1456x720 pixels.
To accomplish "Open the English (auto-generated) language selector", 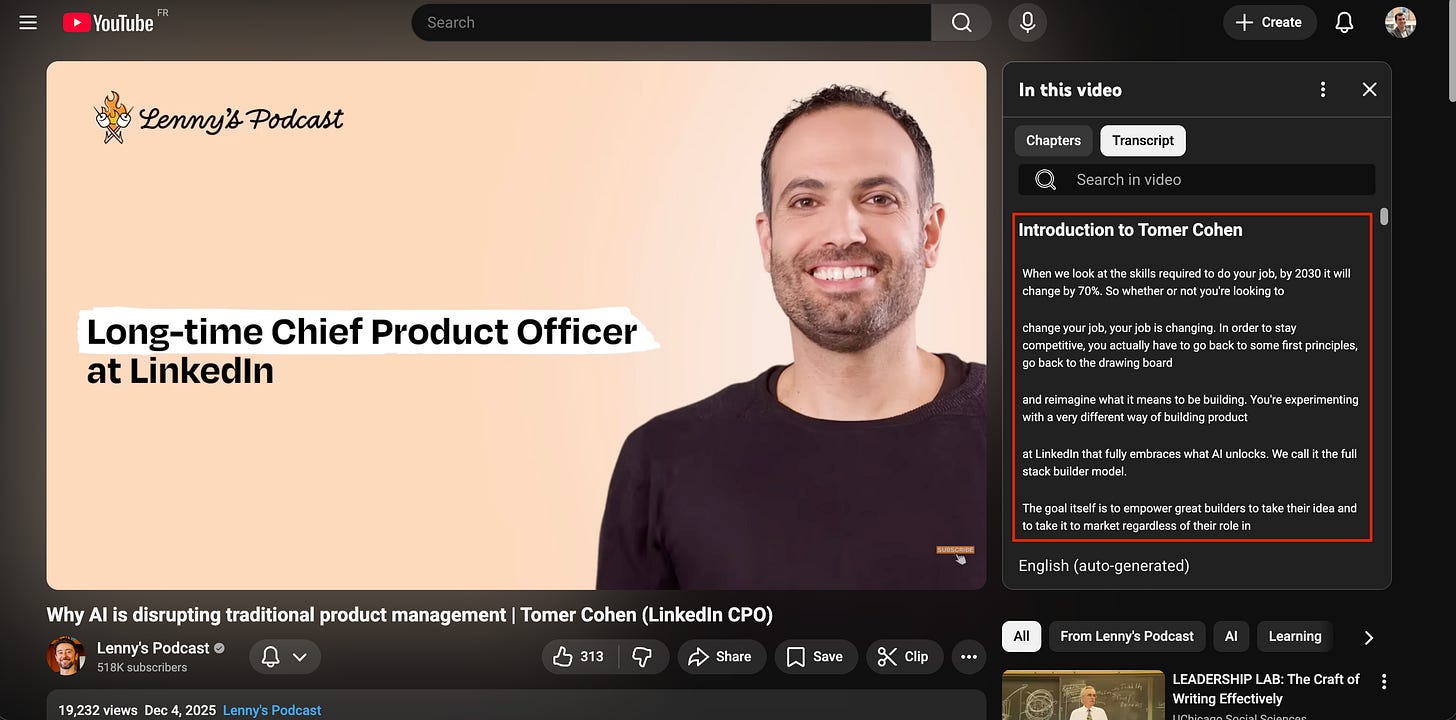I will tap(1103, 565).
